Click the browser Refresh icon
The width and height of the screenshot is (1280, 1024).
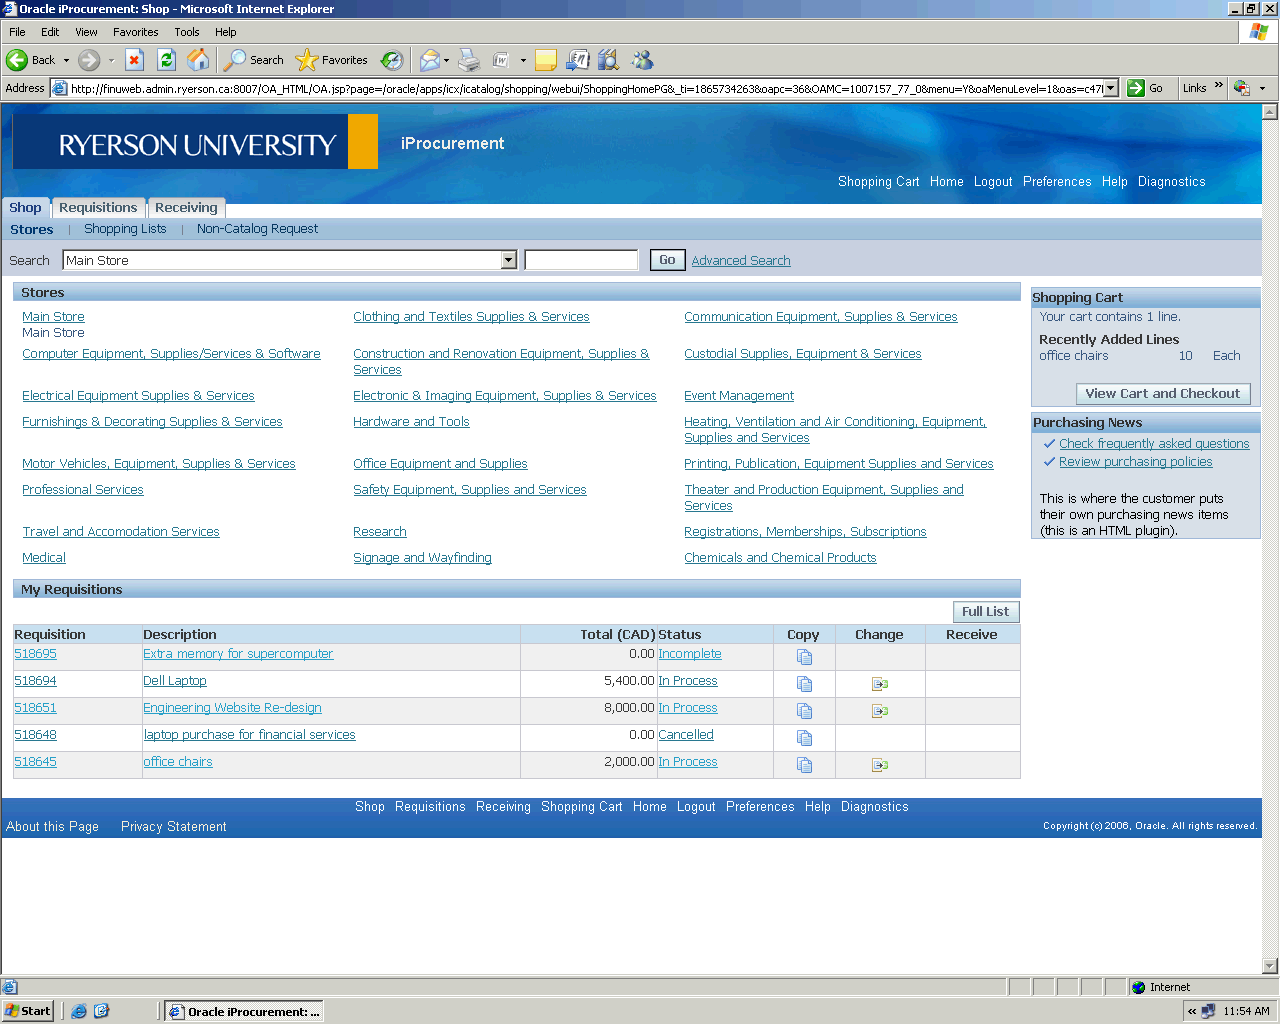[167, 60]
